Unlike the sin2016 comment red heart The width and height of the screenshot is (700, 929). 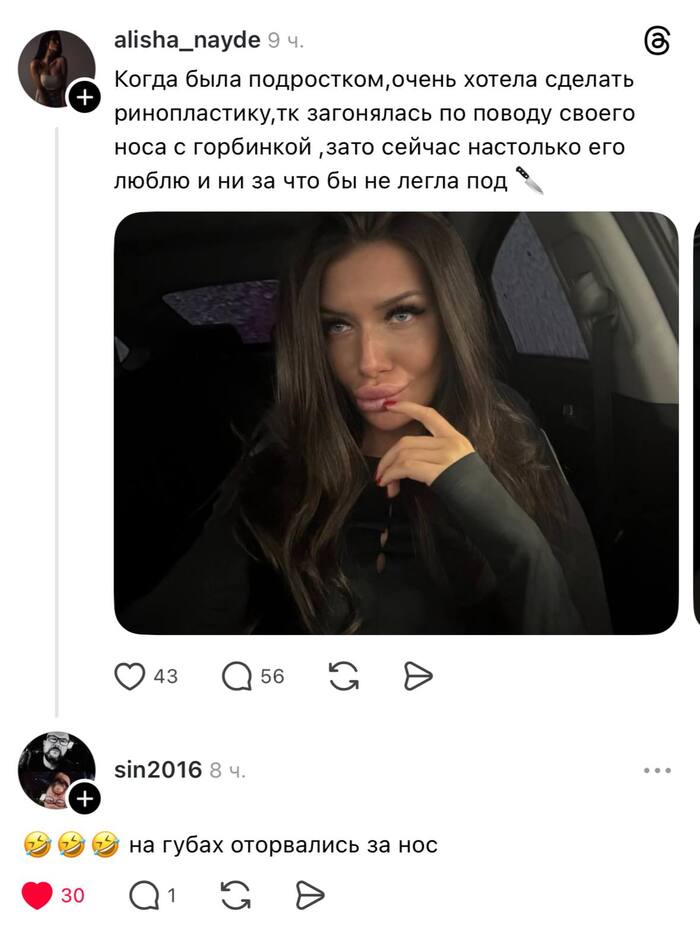point(37,895)
